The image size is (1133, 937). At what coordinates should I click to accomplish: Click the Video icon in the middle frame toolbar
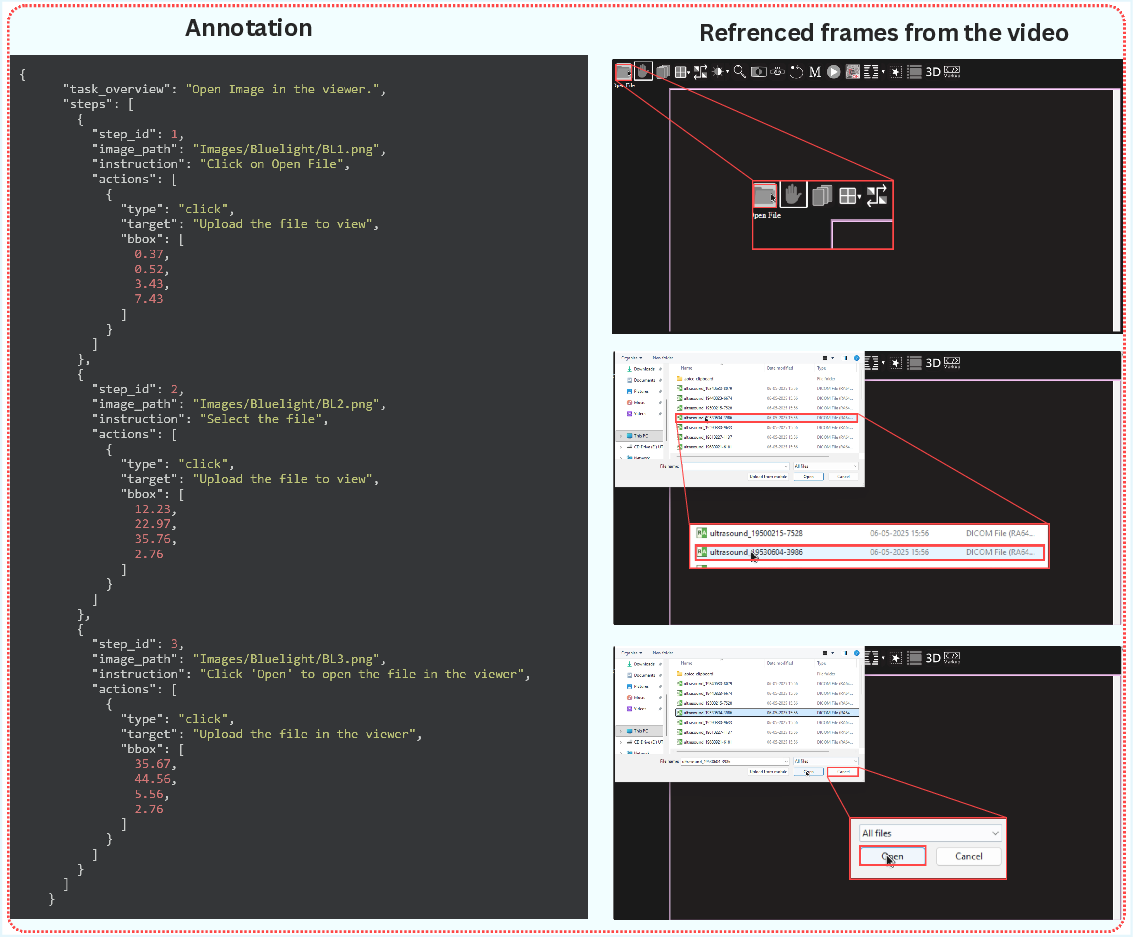(952, 363)
